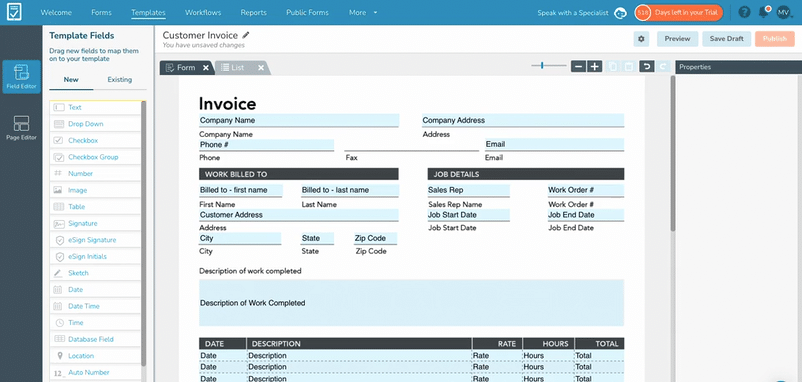Switch to the Existing fields tab
802x382 pixels.
(x=120, y=80)
